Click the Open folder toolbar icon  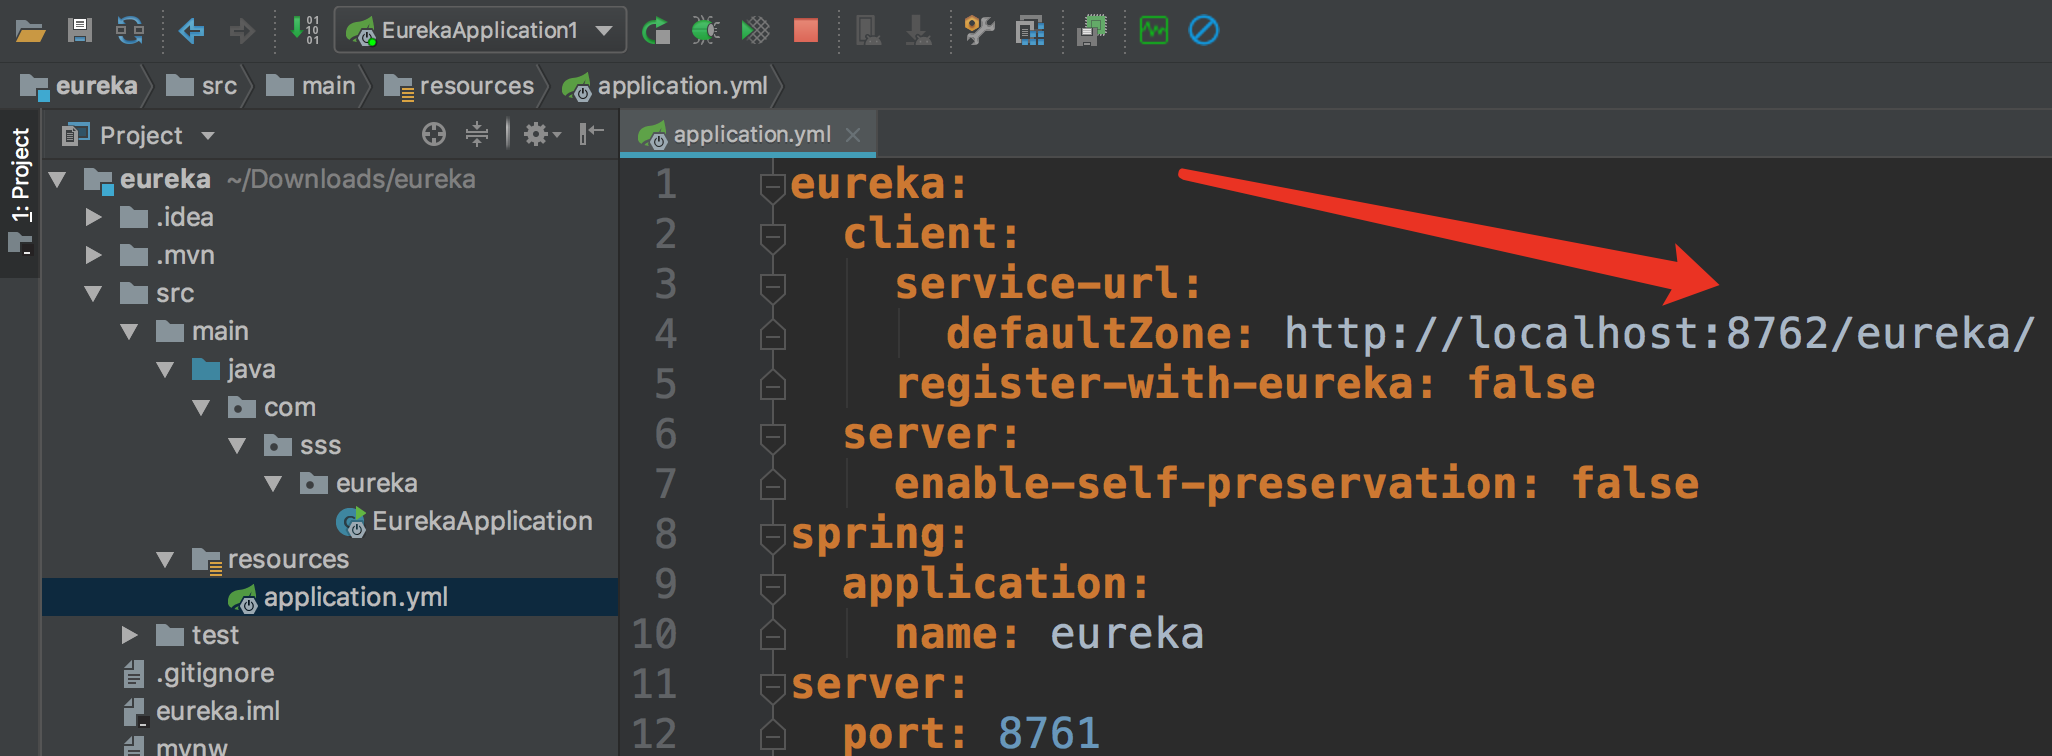30,31
